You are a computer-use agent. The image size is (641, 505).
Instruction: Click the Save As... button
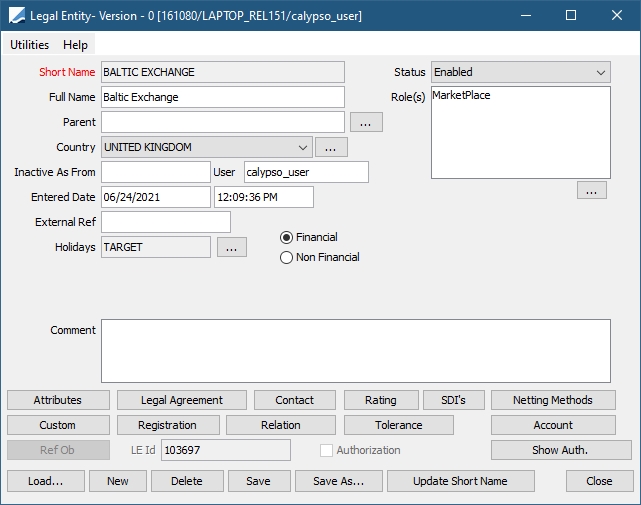click(x=338, y=481)
